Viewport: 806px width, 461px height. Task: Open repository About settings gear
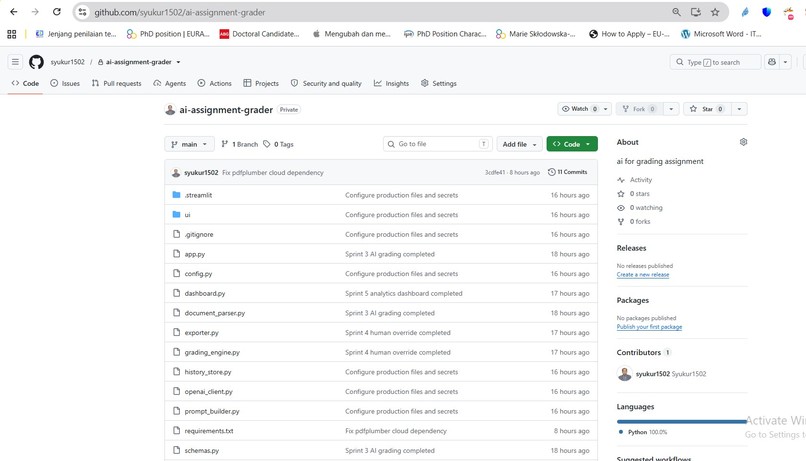click(x=743, y=142)
